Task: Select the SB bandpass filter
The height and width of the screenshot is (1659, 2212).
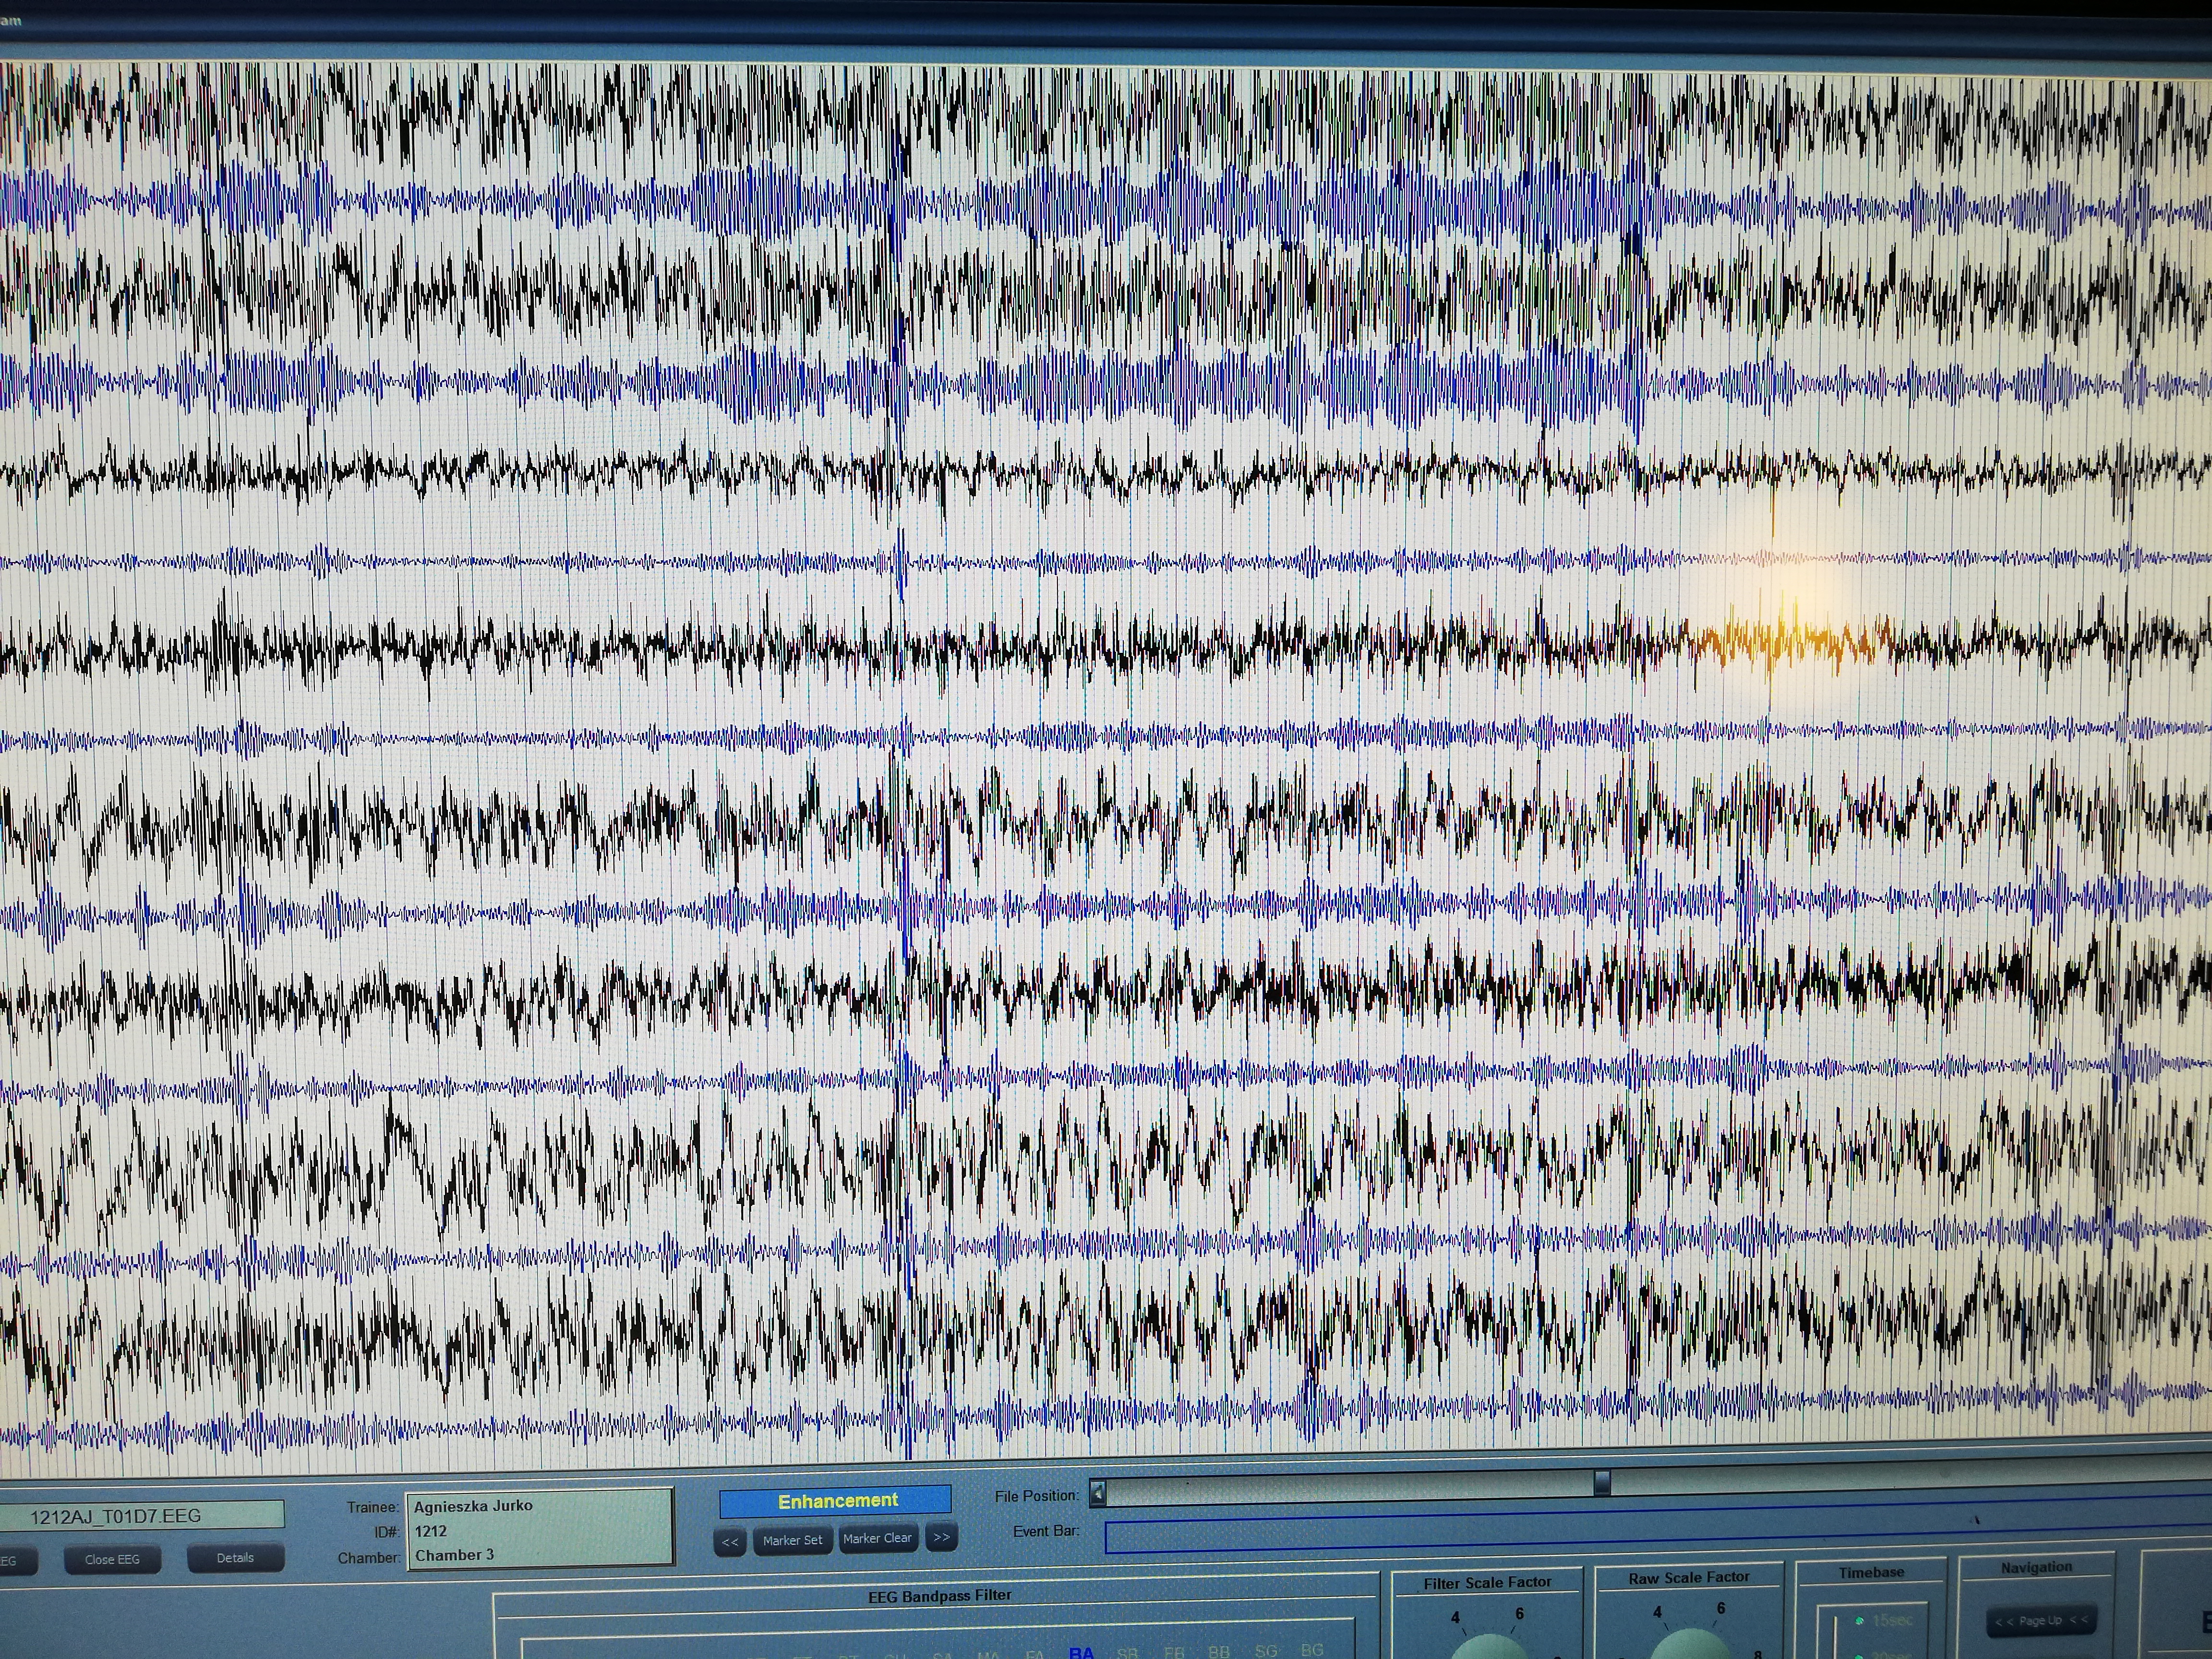Action: (1127, 1651)
